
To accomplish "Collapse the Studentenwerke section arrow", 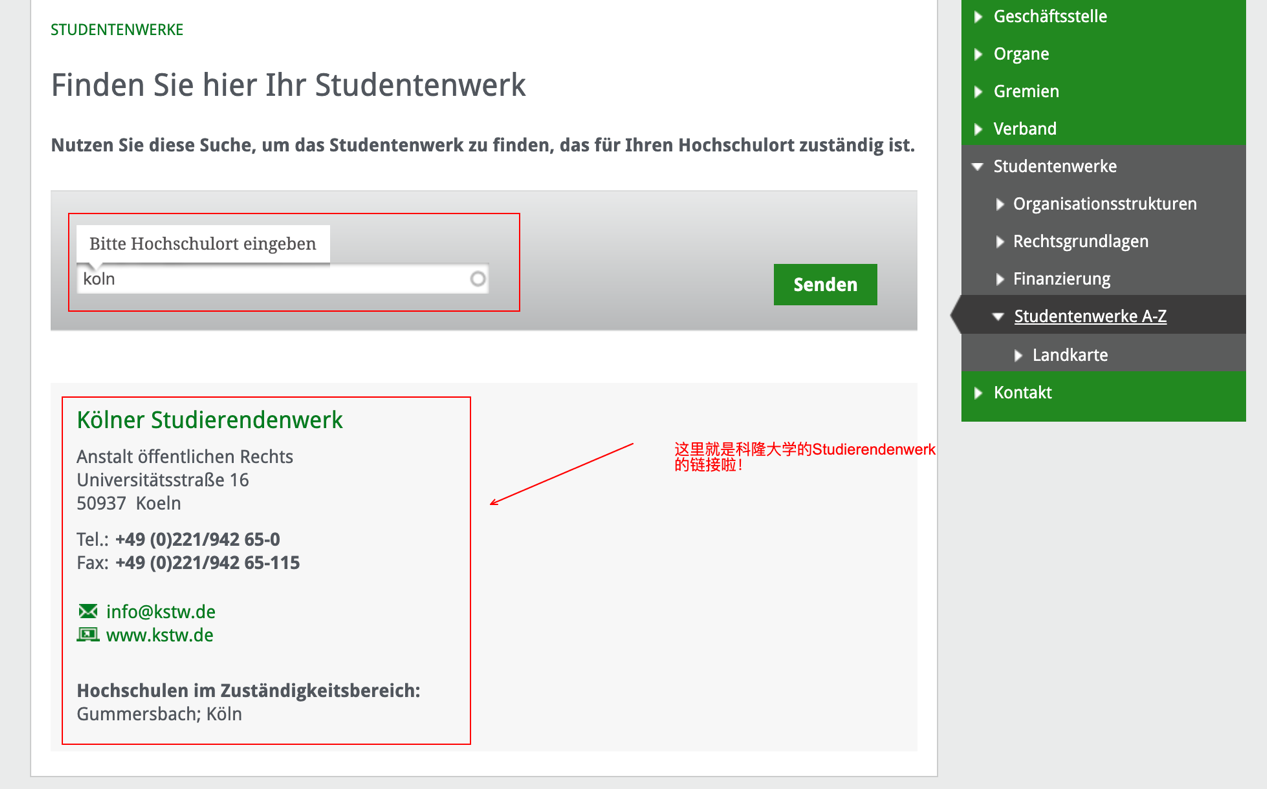I will (x=978, y=167).
